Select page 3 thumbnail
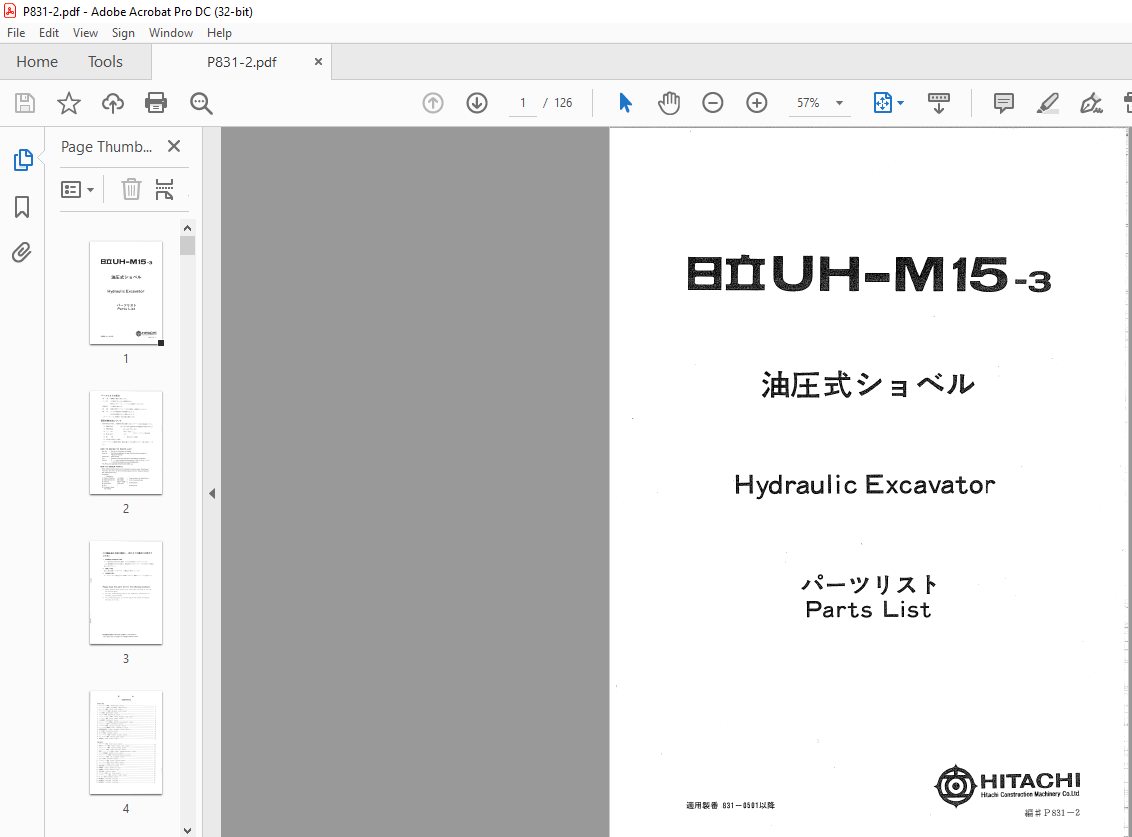Screen dimensions: 1132x837 point(126,593)
